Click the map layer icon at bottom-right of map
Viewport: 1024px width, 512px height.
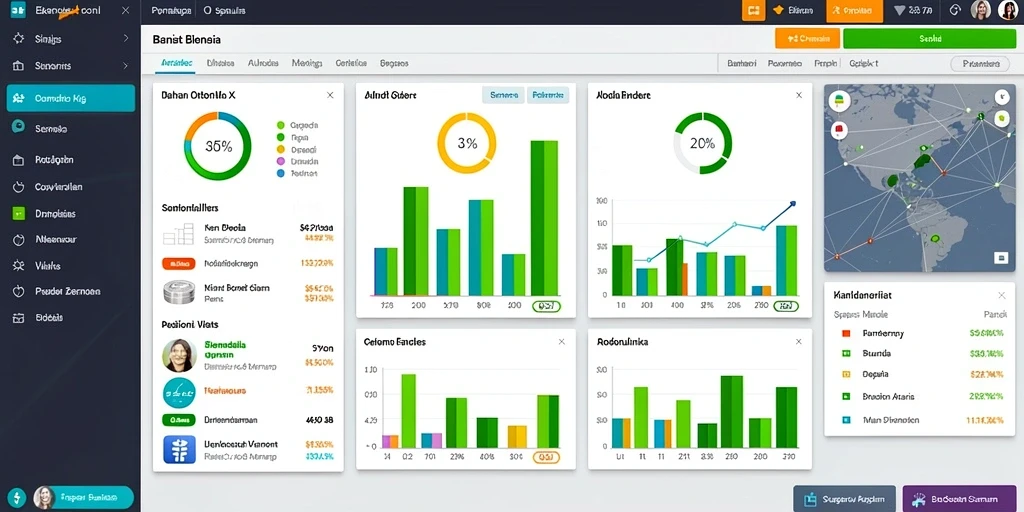click(x=1000, y=257)
